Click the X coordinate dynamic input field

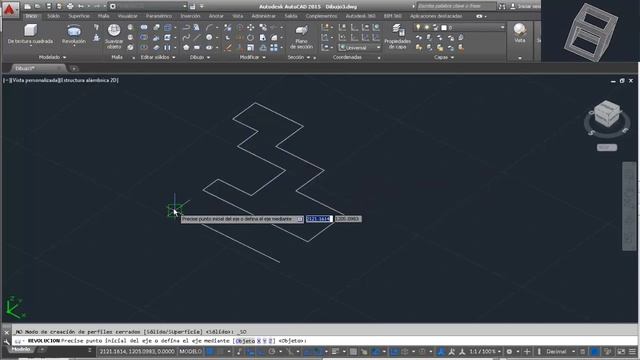[x=319, y=219]
